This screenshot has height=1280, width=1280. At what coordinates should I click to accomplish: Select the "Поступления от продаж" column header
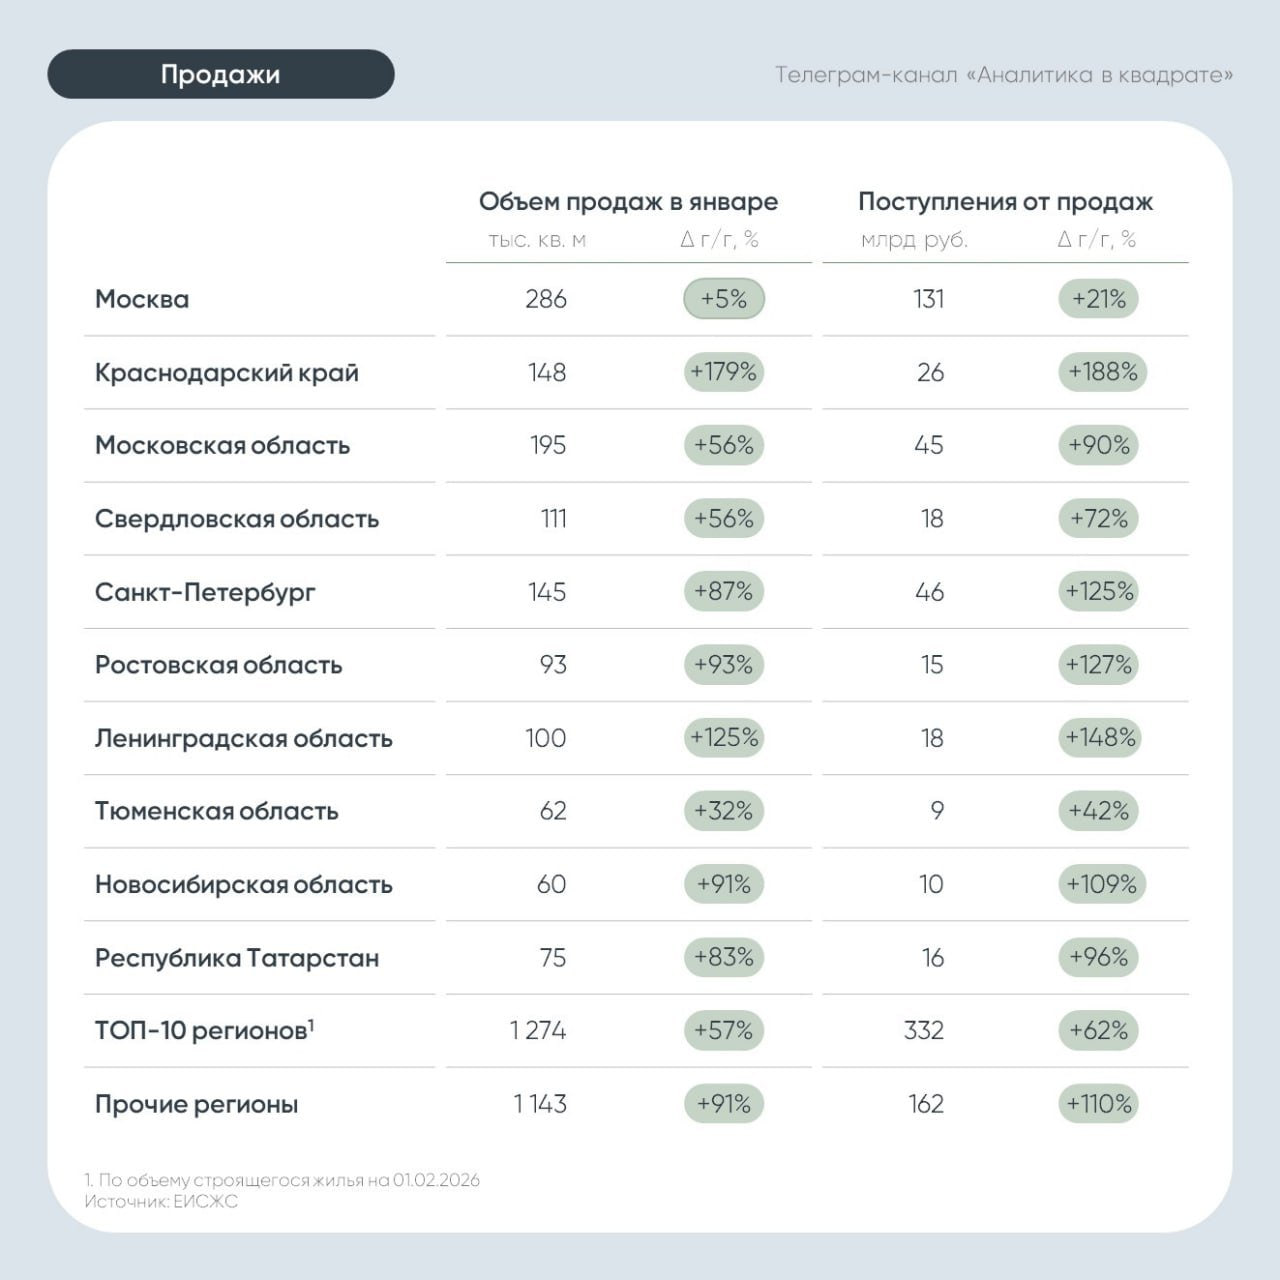pyautogui.click(x=1005, y=201)
